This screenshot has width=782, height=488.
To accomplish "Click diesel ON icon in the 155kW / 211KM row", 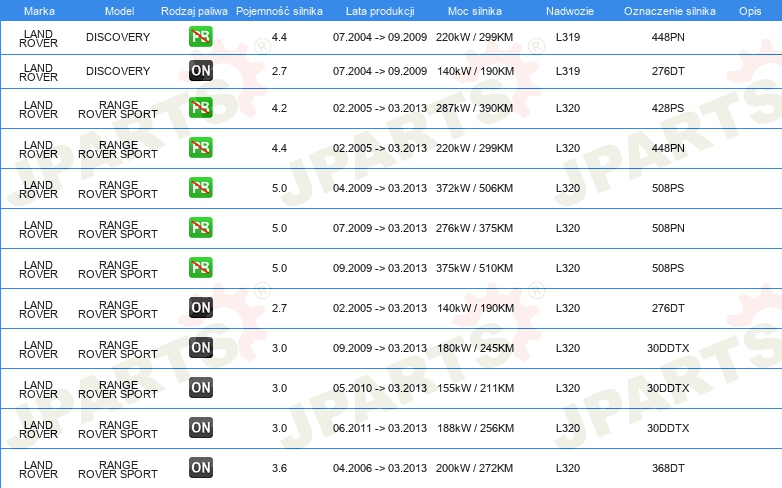I will coord(200,387).
